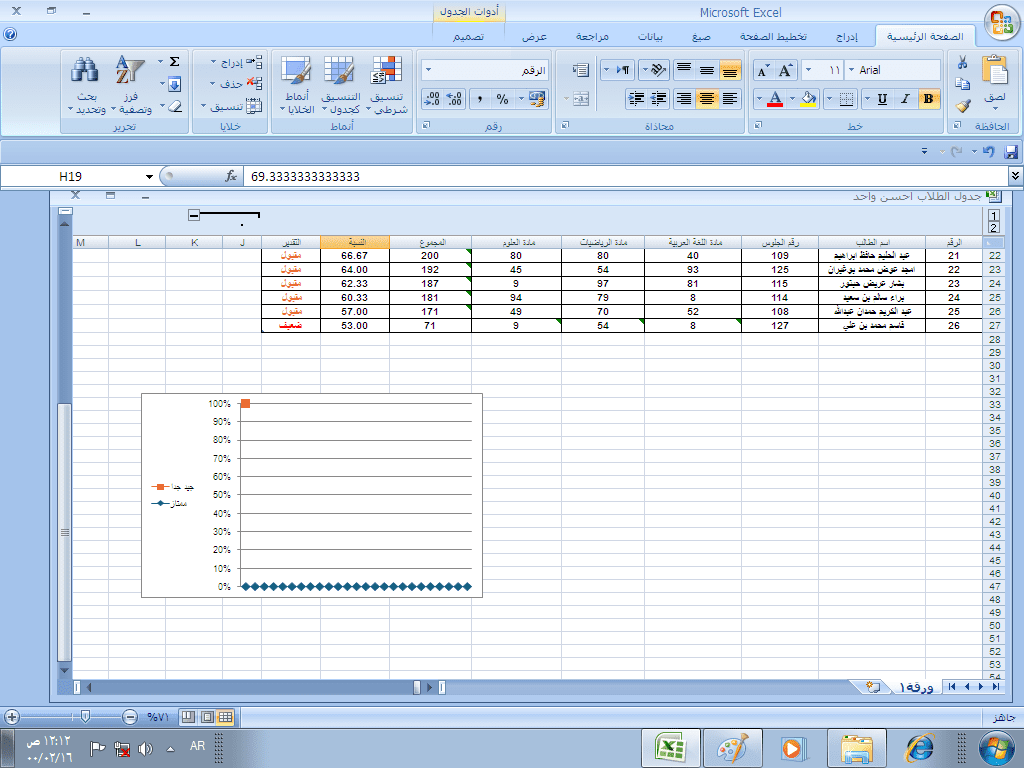Click the Format Painter brush icon
This screenshot has width=1024, height=768.
[x=963, y=105]
